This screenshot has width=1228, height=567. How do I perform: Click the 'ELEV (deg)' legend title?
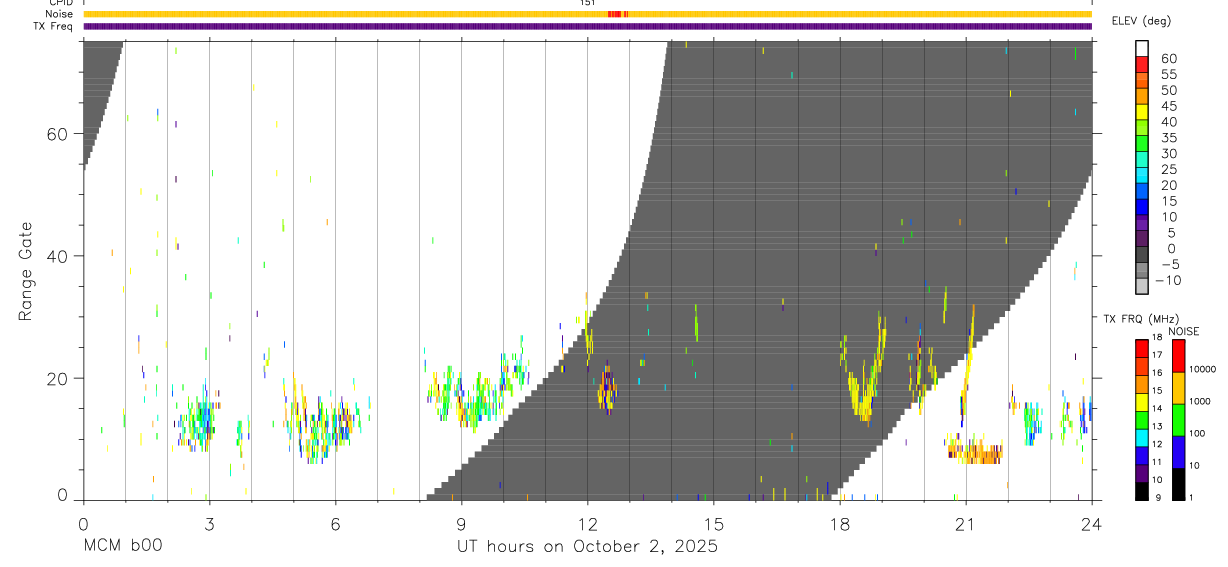coord(1142,21)
